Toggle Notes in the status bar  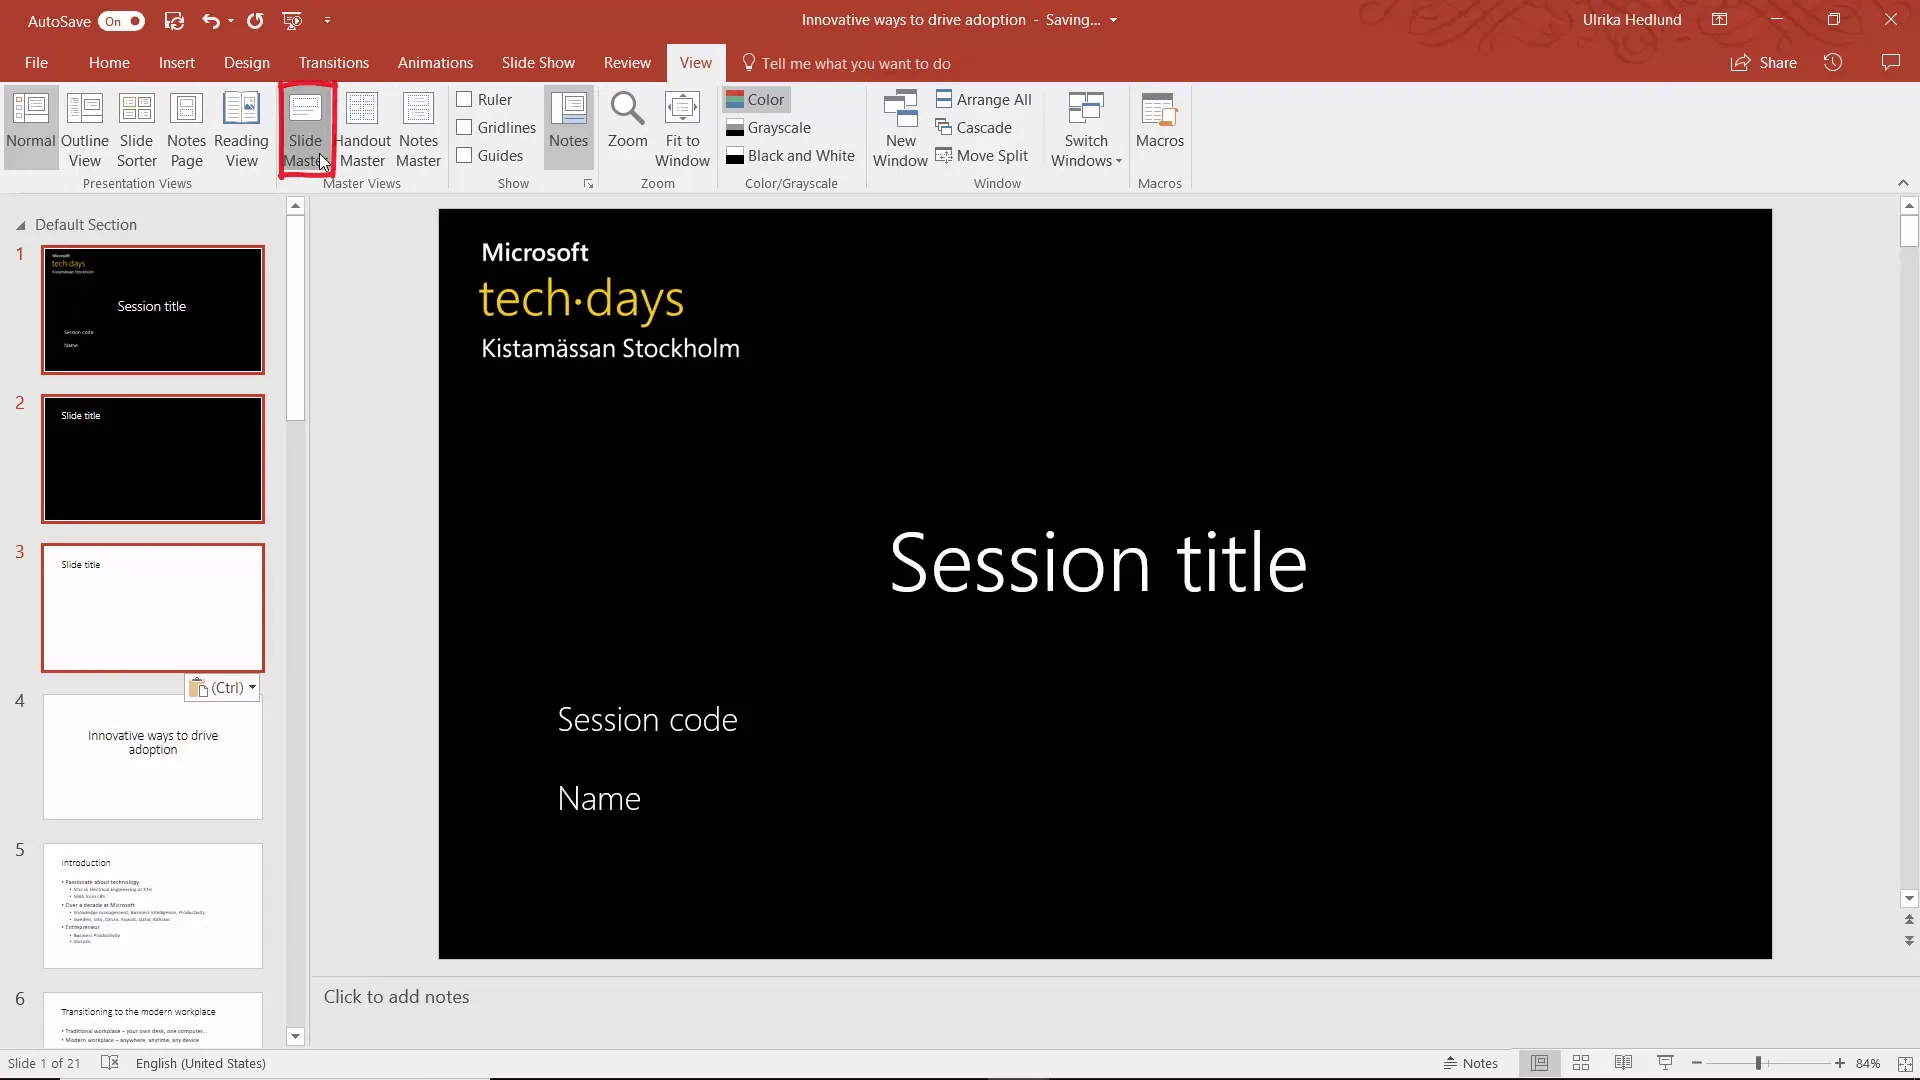click(1470, 1063)
